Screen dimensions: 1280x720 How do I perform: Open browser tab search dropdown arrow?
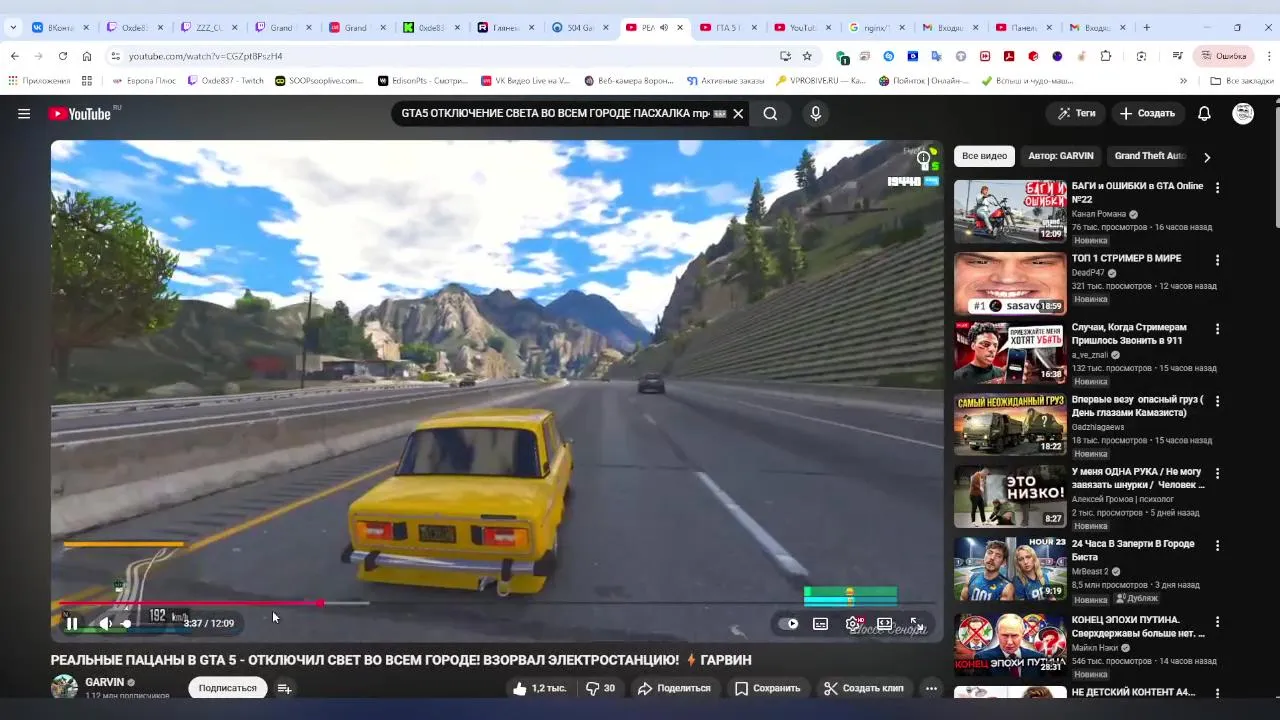pos(13,28)
